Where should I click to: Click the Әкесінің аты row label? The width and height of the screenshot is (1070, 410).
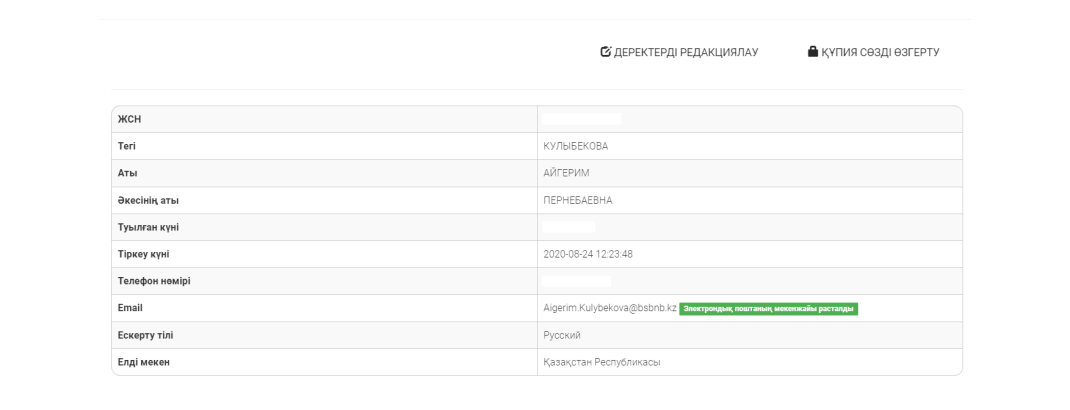(148, 200)
